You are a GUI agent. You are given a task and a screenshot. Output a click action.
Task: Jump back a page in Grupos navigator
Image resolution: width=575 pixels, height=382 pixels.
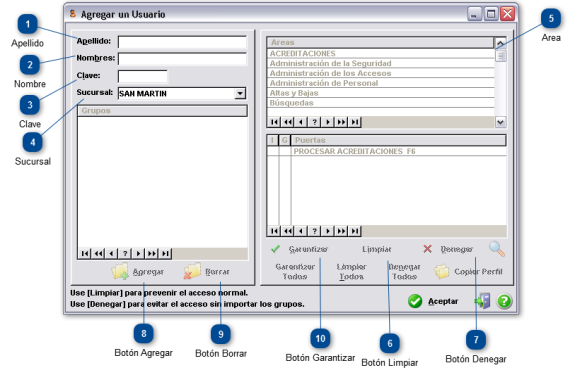[x=98, y=253]
